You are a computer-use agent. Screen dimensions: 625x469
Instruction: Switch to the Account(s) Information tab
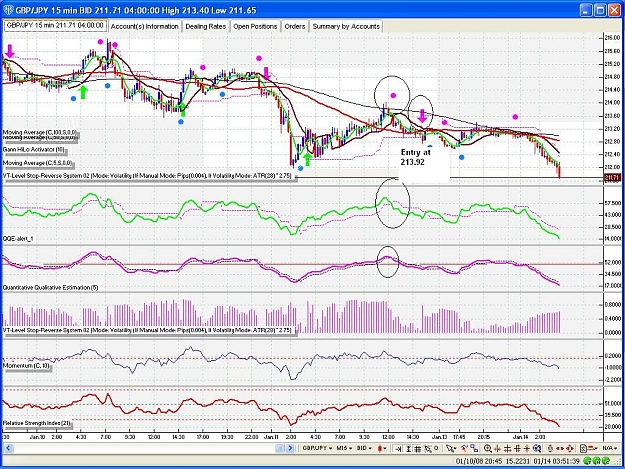[x=144, y=27]
